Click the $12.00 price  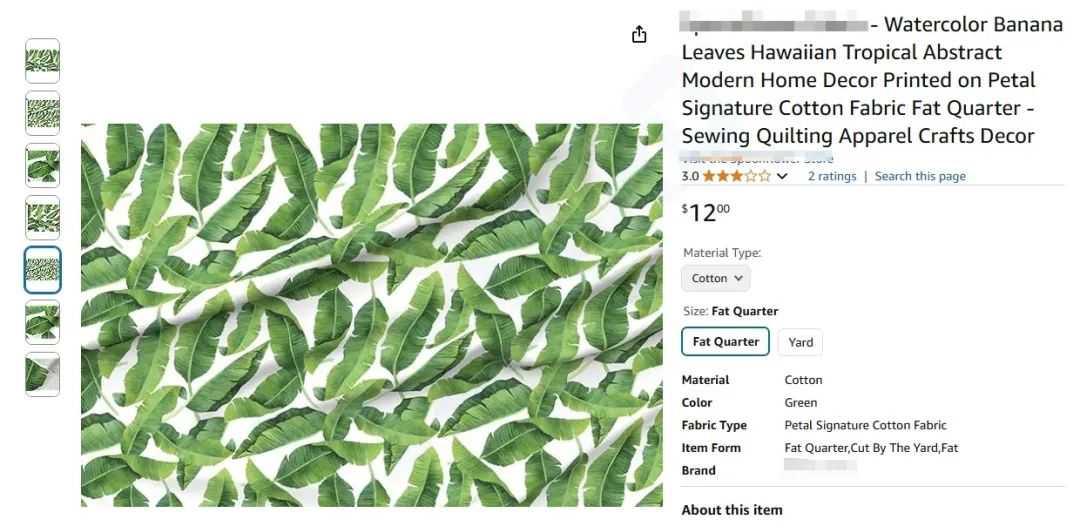click(x=706, y=212)
